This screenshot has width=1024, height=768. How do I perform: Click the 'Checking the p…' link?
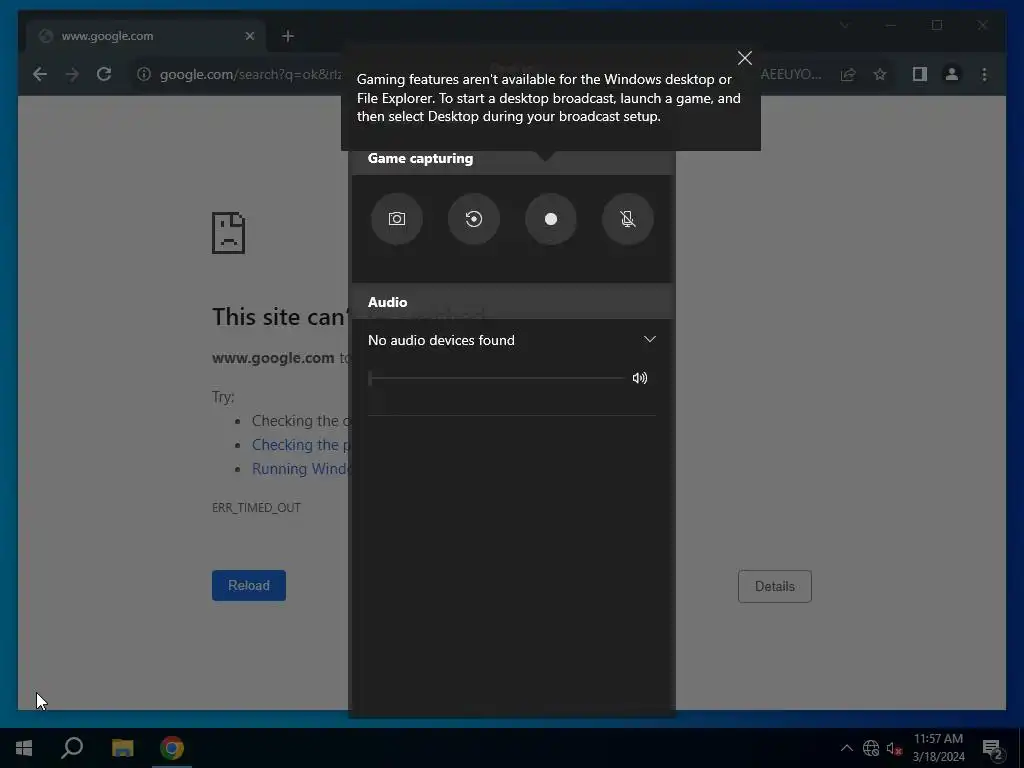(x=301, y=445)
